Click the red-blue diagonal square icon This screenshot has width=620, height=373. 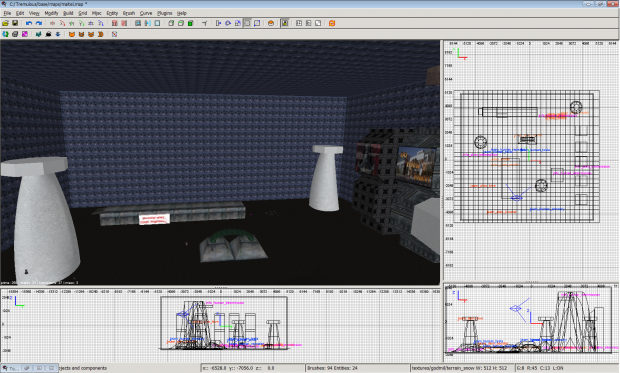(x=114, y=34)
